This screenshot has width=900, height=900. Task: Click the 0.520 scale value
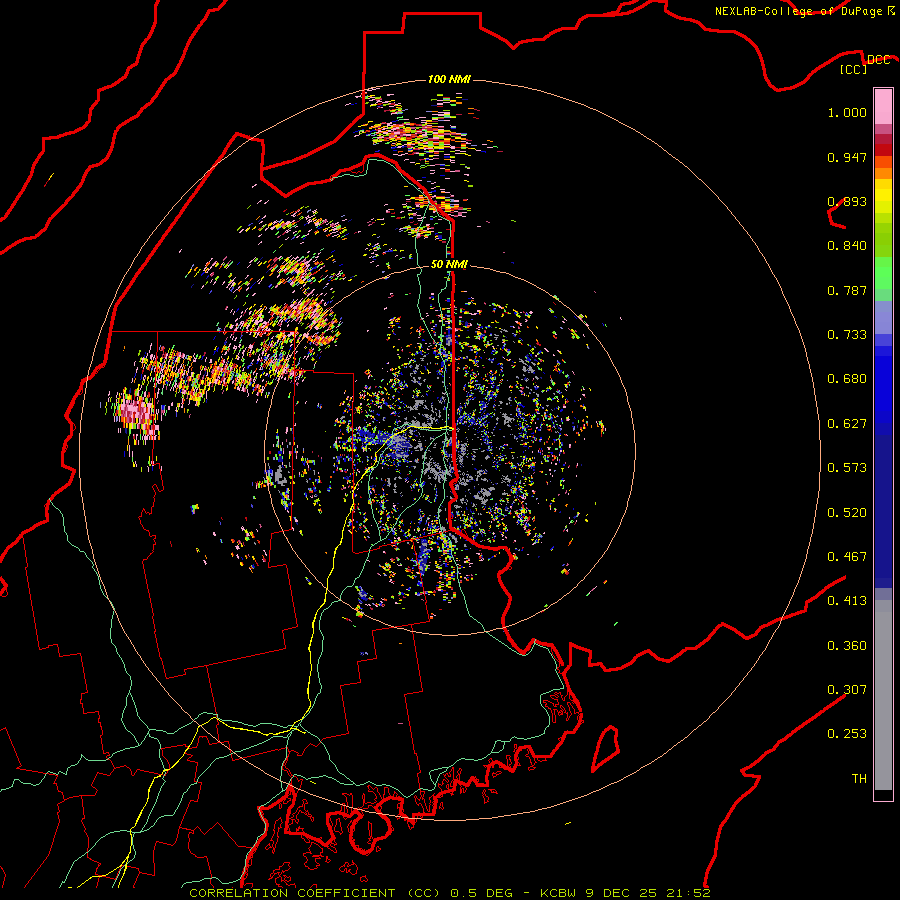(847, 513)
